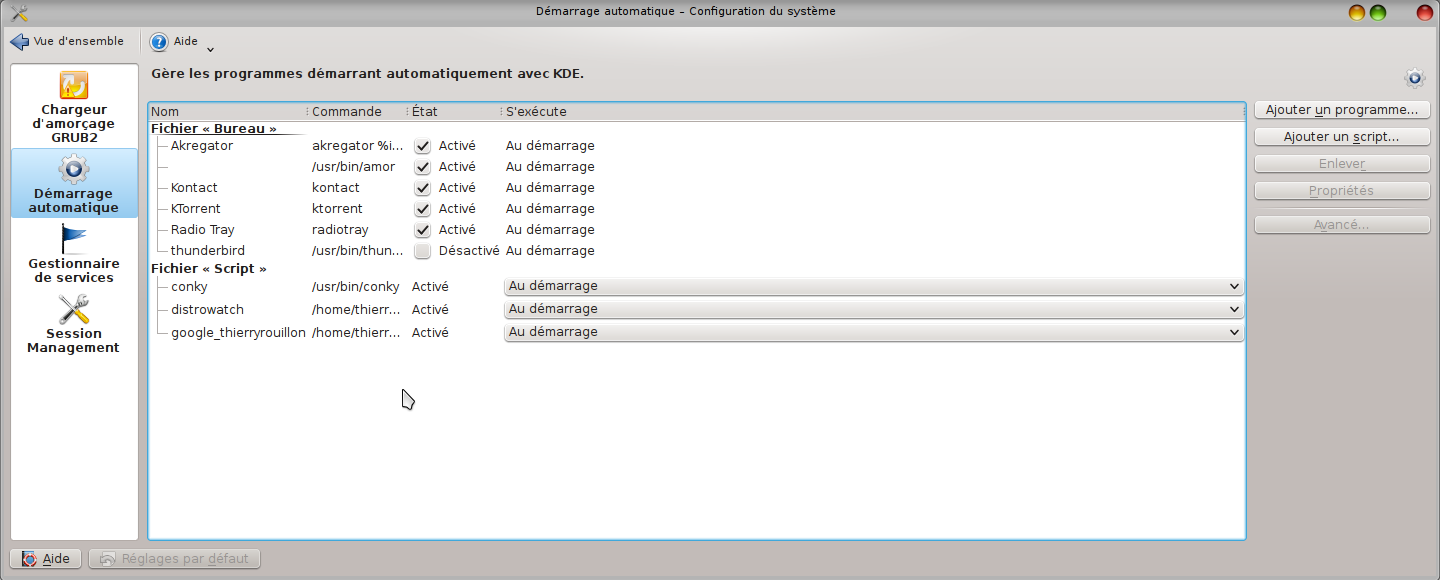The width and height of the screenshot is (1440, 580).
Task: Click the blue back arrow Vue d'ensemble
Action: [19, 42]
